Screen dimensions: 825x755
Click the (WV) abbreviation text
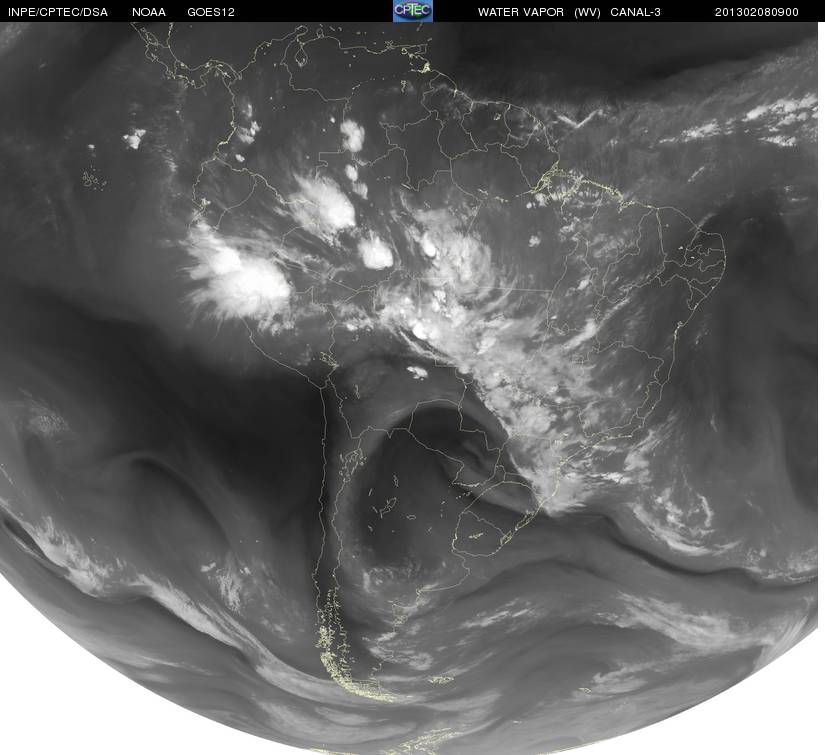coord(587,12)
